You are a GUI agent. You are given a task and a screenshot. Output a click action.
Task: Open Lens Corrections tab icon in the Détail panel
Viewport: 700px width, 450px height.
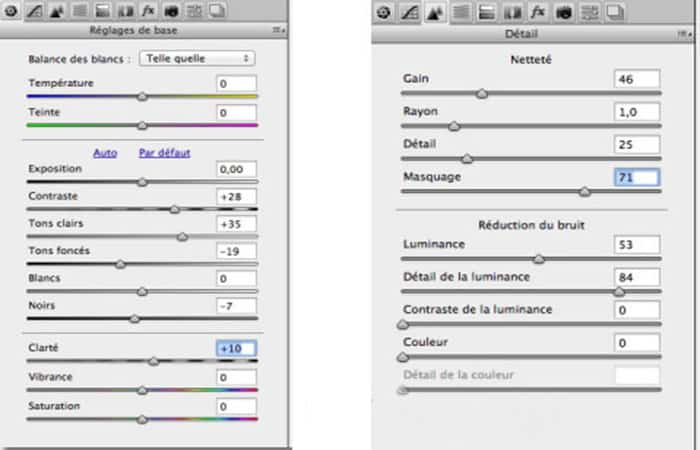click(x=512, y=12)
